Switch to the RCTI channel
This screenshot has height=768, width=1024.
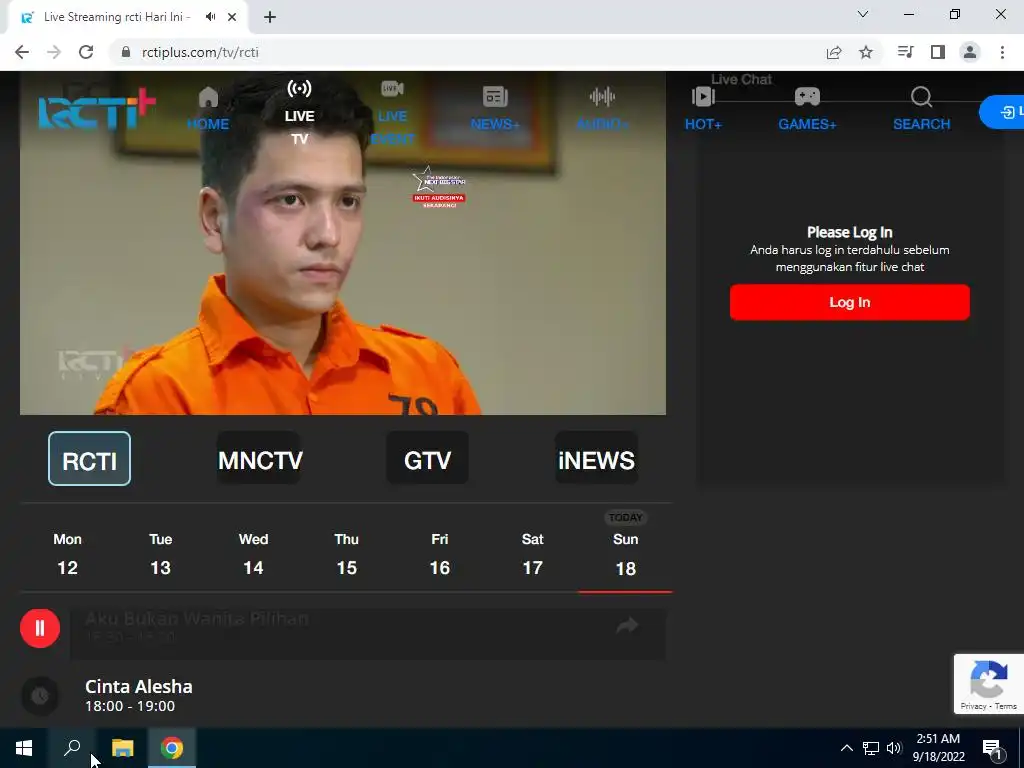coord(89,458)
